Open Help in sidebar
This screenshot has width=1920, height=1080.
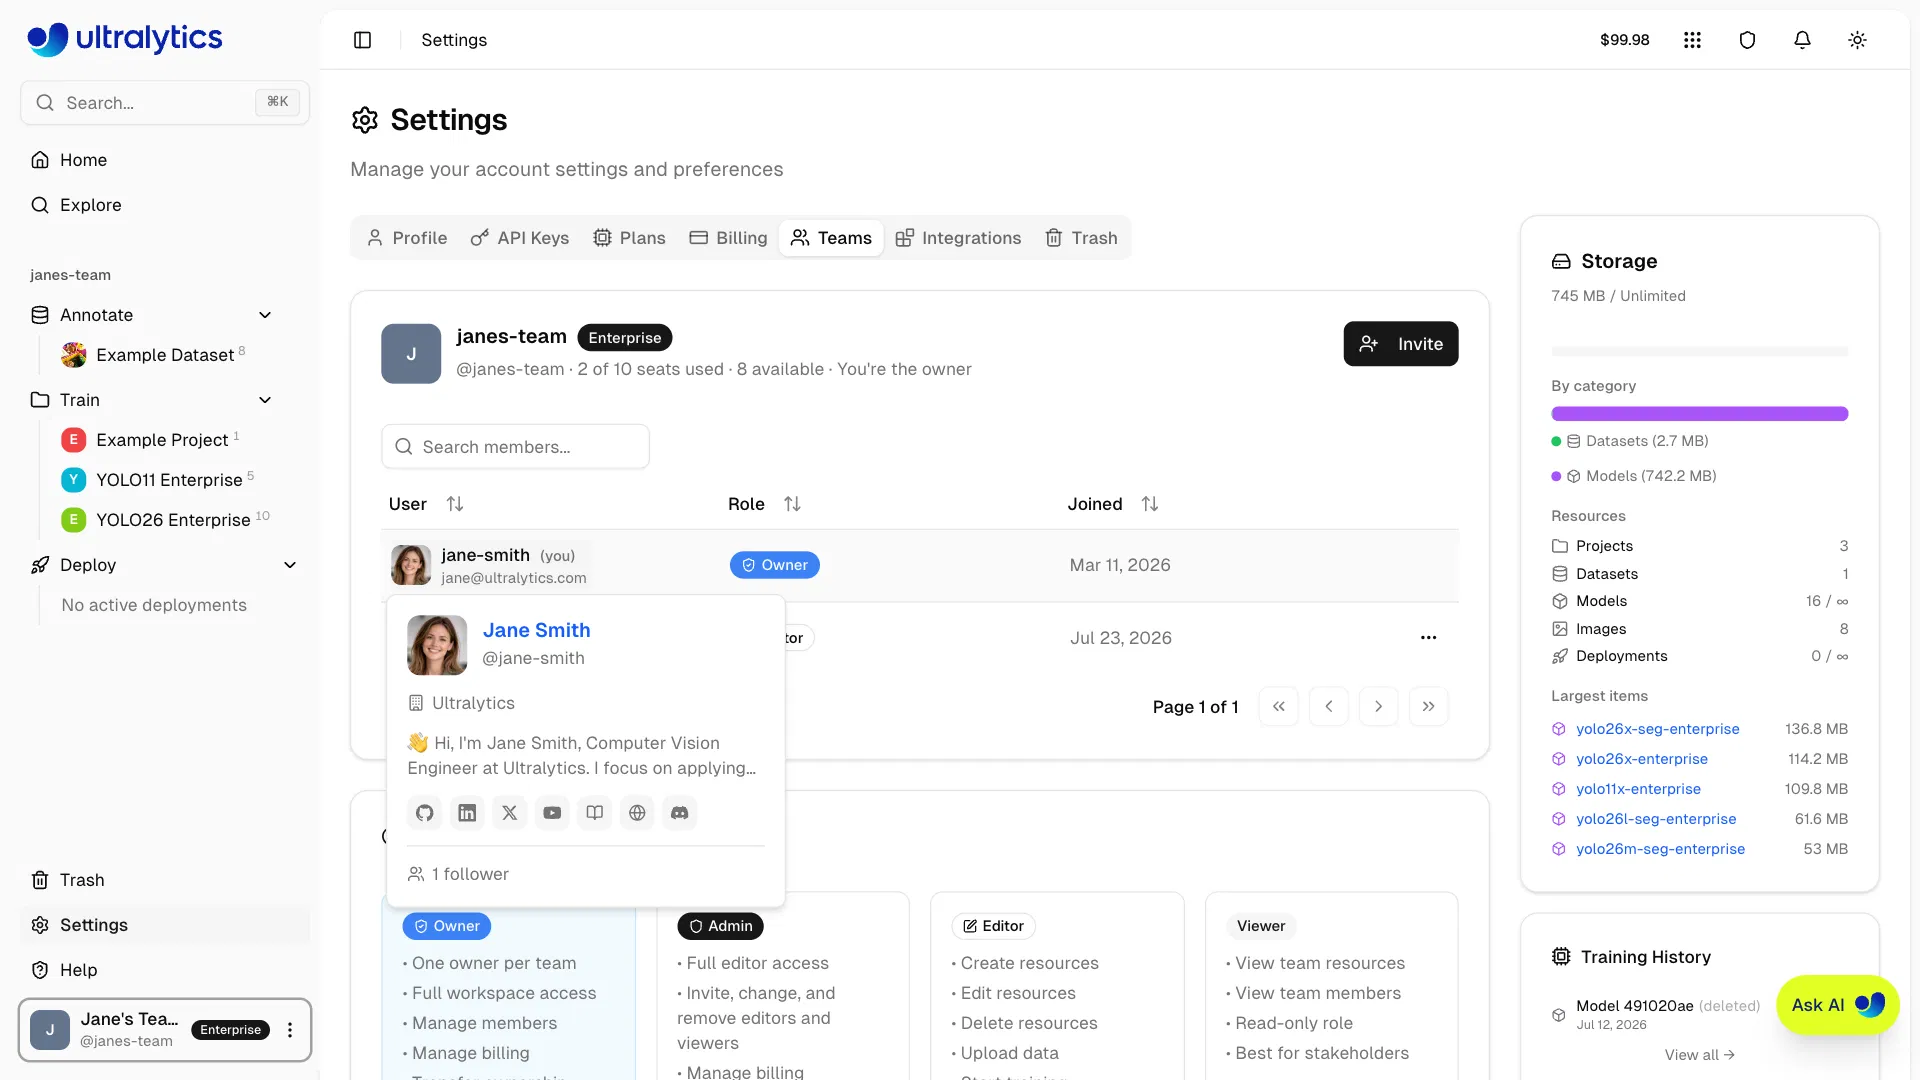[x=78, y=970]
